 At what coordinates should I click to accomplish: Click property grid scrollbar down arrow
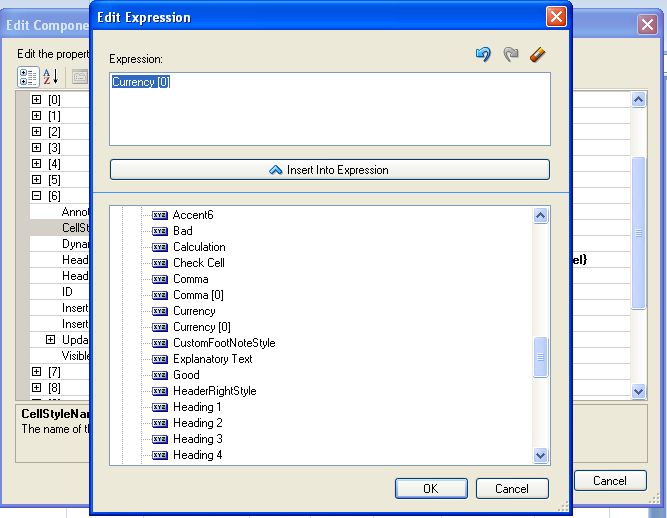638,391
